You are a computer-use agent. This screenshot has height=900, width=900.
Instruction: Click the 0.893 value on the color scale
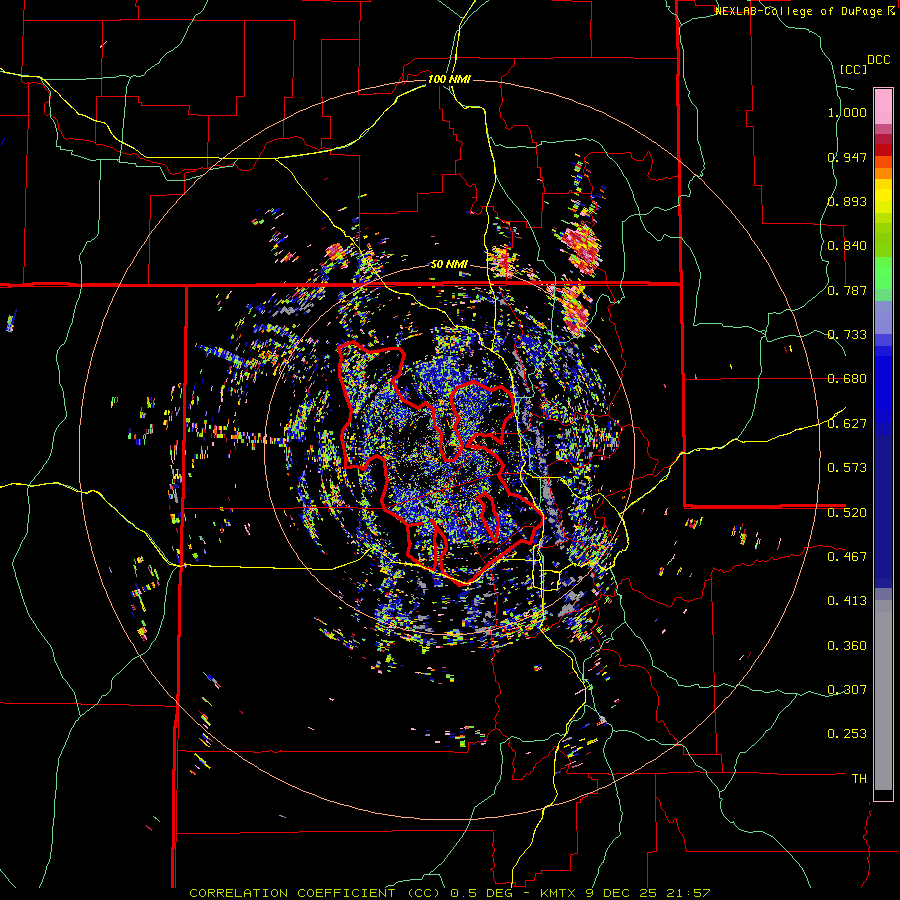coord(847,201)
